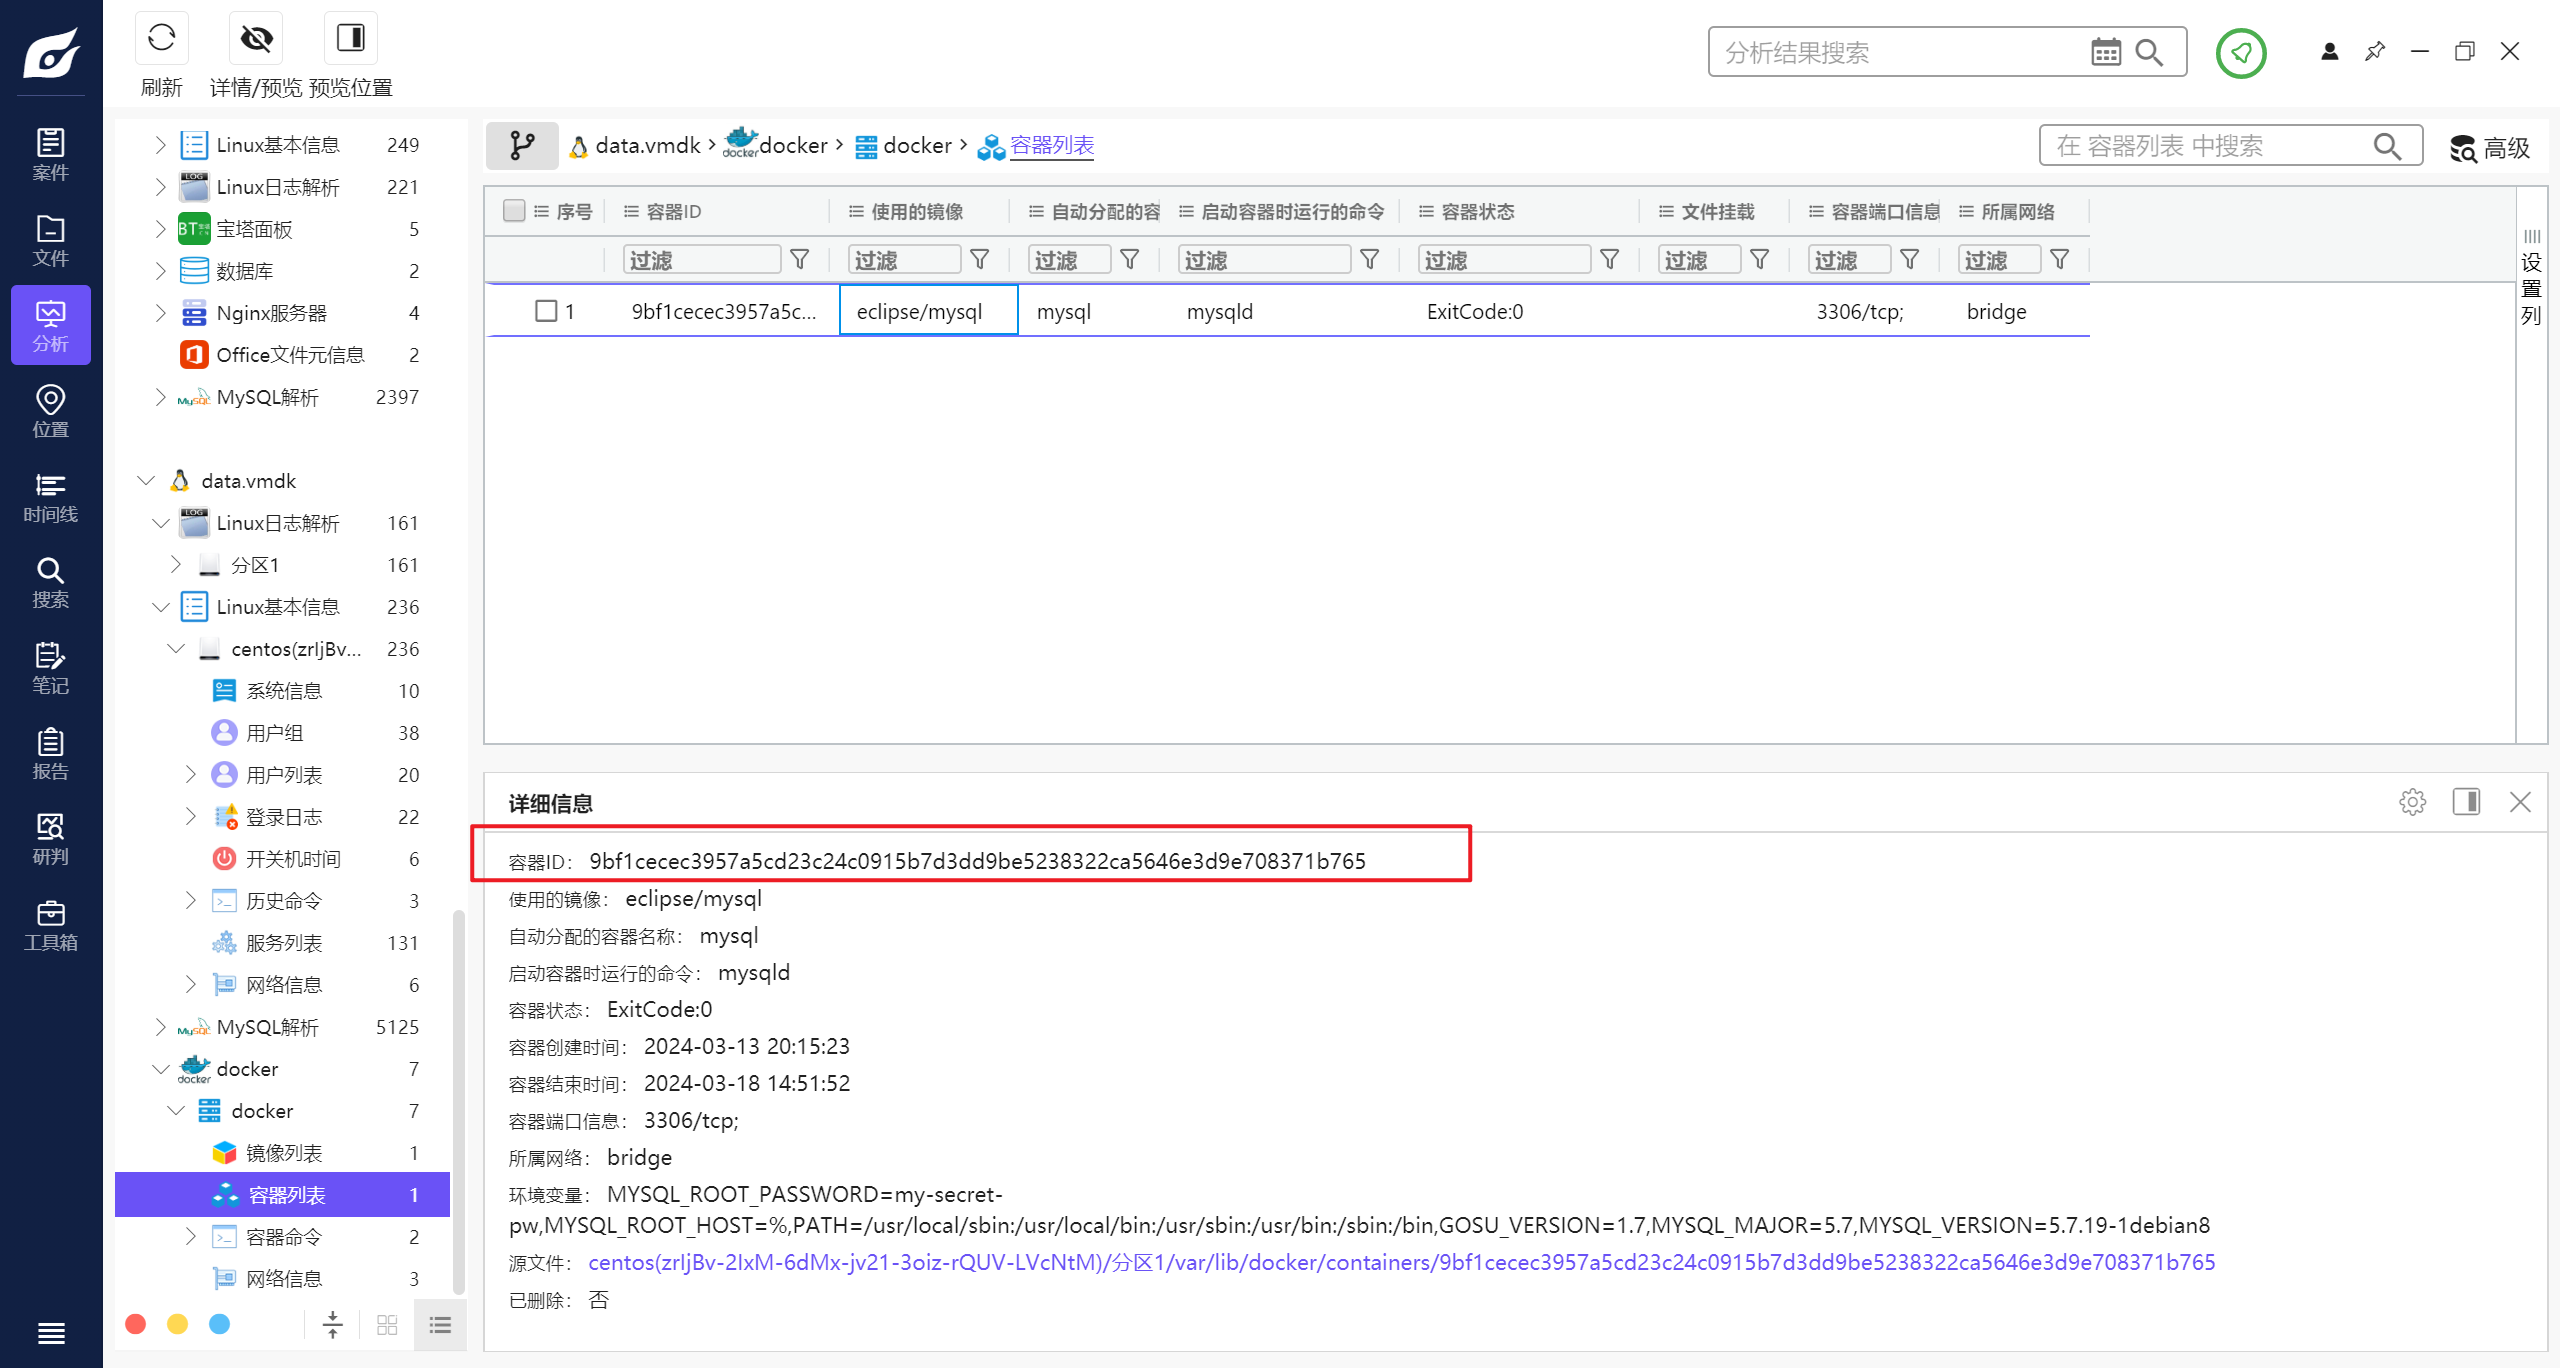Open the timeline (时间线) sidebar section
The image size is (2560, 1368).
(50, 497)
